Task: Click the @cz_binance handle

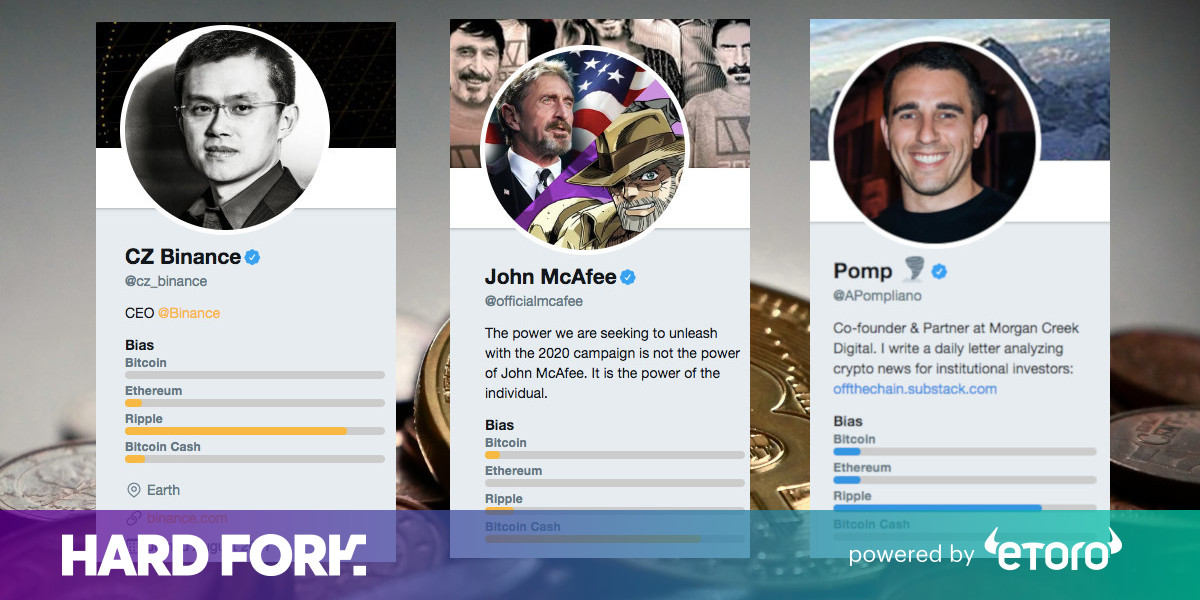Action: click(x=166, y=282)
